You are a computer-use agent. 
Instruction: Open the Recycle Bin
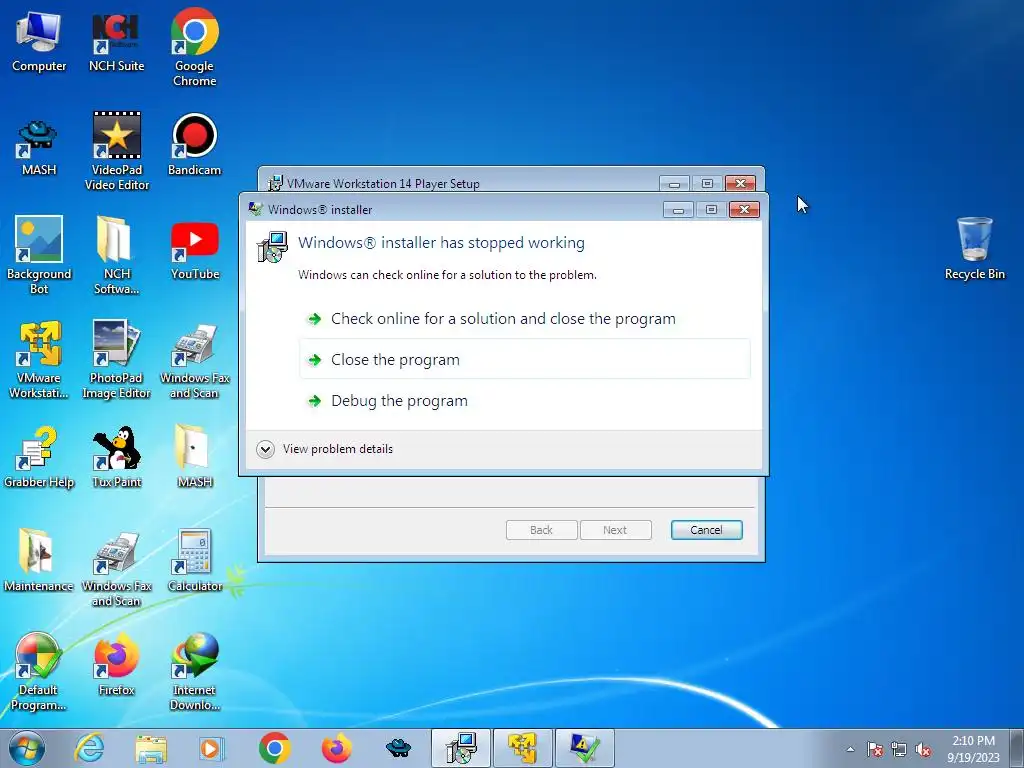click(x=974, y=249)
